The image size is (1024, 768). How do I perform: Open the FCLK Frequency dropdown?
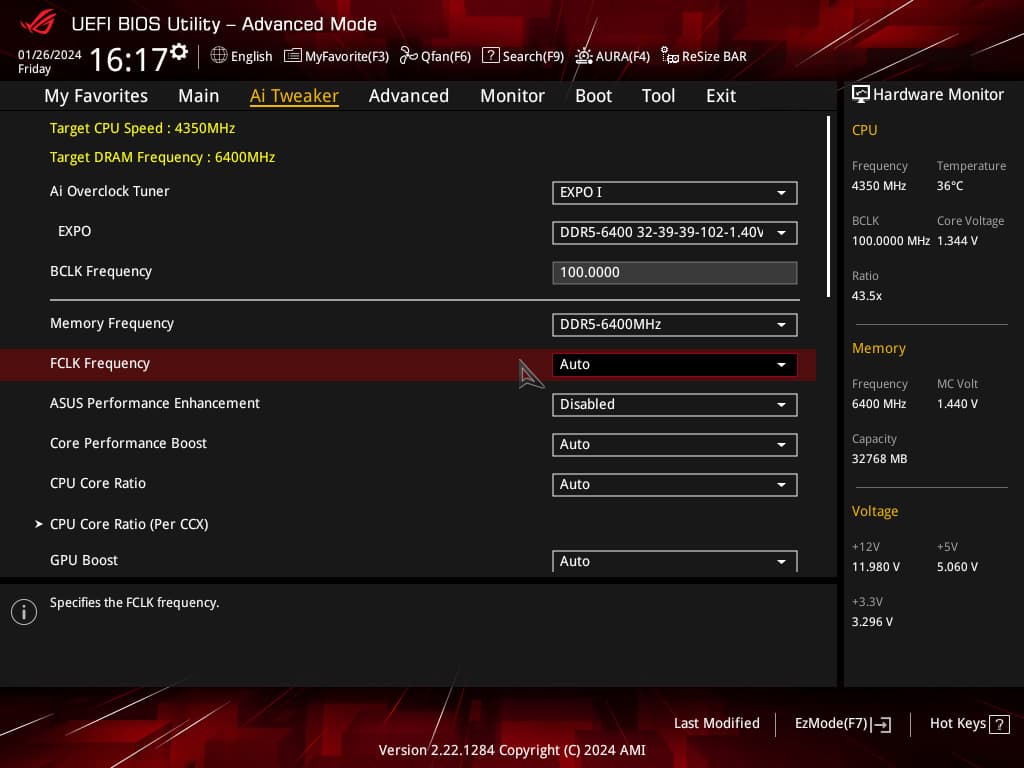[674, 364]
